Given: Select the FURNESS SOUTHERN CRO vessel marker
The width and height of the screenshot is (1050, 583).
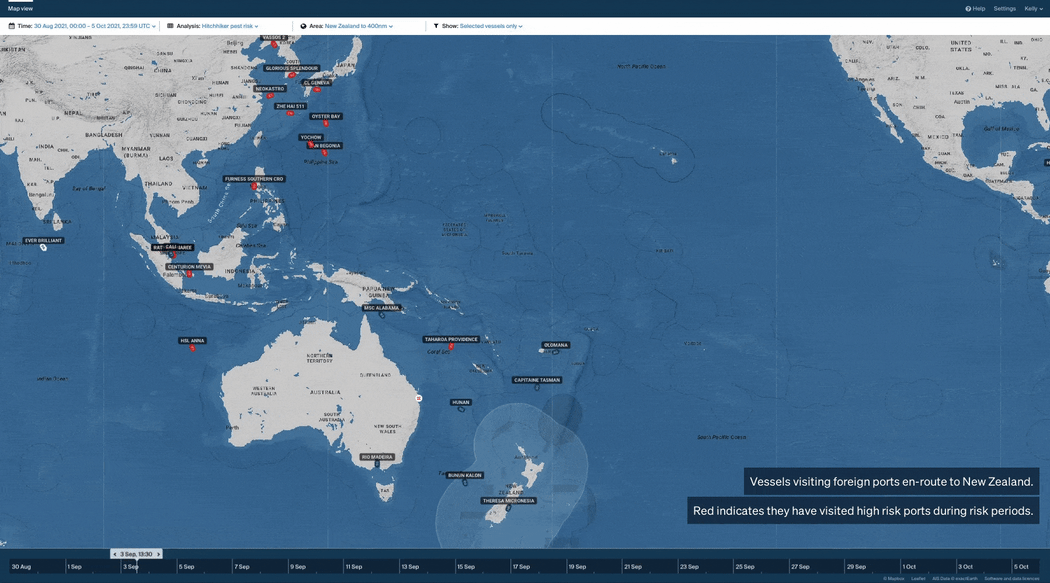Looking at the screenshot, I should pyautogui.click(x=254, y=186).
